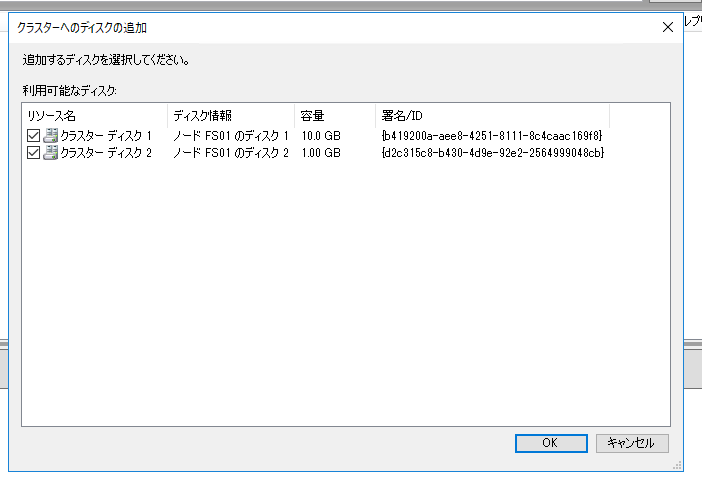The width and height of the screenshot is (702, 491).
Task: Click ノード FS01 のディスク 2 cell
Action: coord(231,153)
